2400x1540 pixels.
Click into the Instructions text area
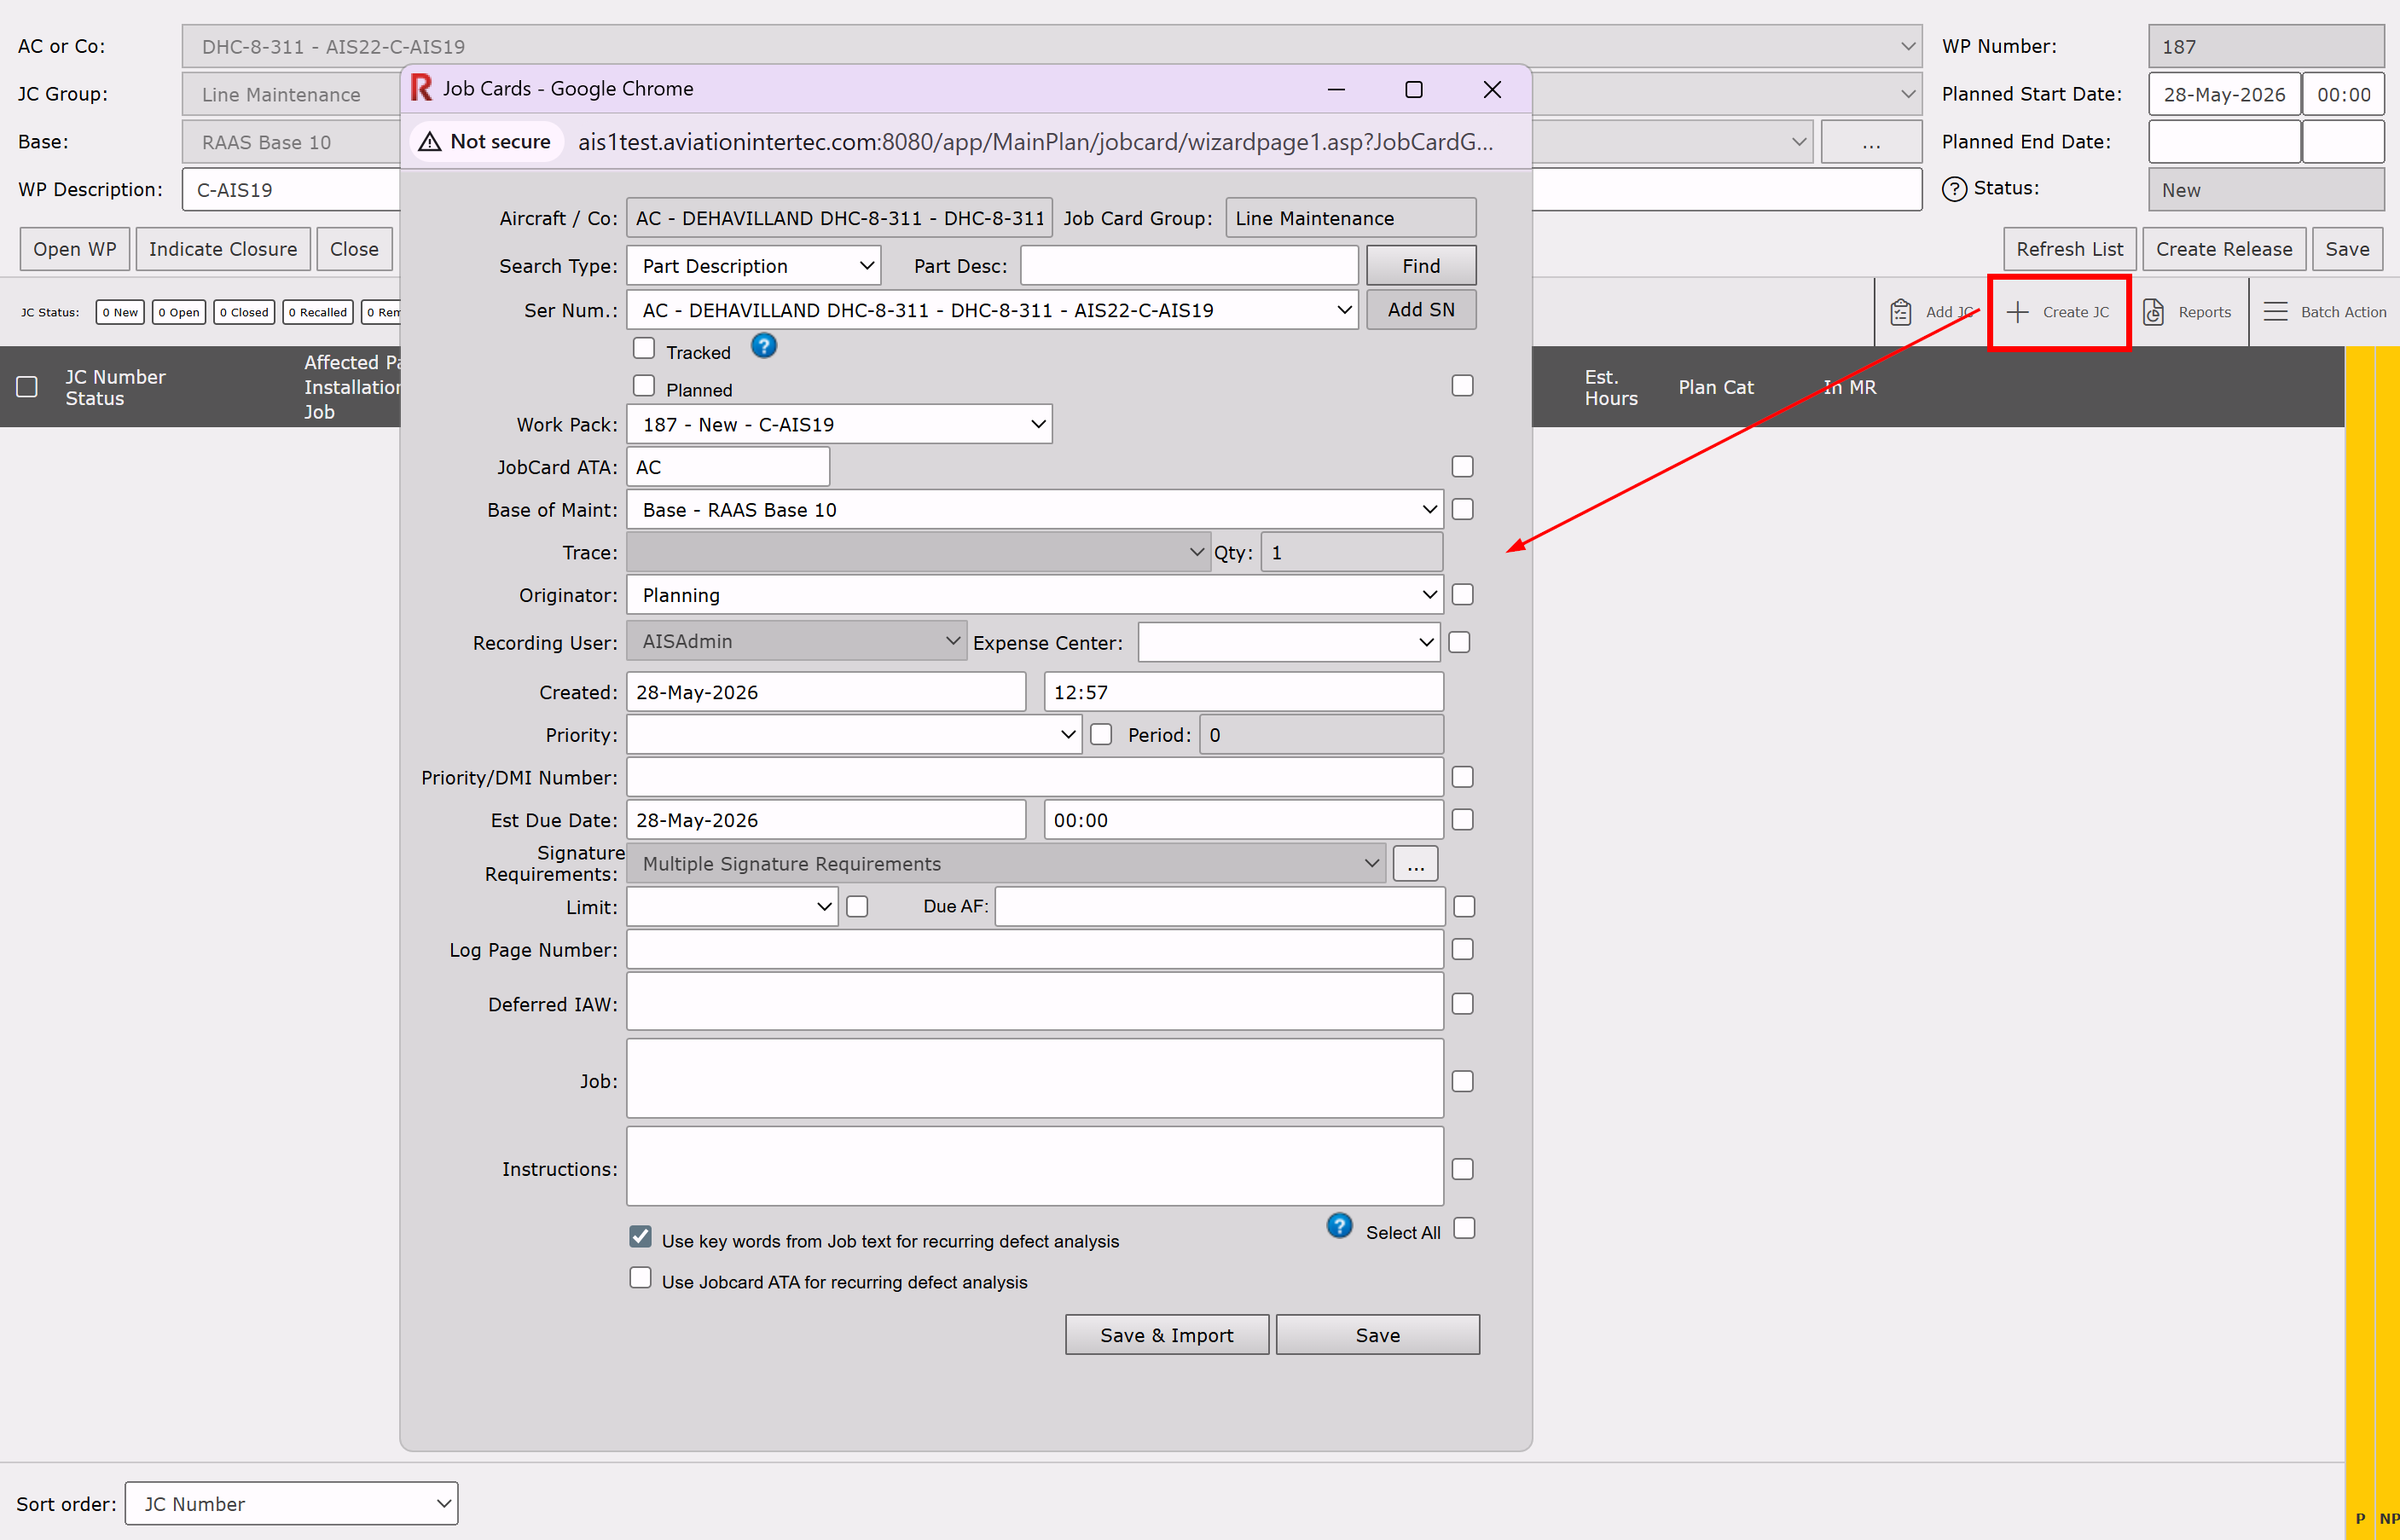pos(1035,1166)
